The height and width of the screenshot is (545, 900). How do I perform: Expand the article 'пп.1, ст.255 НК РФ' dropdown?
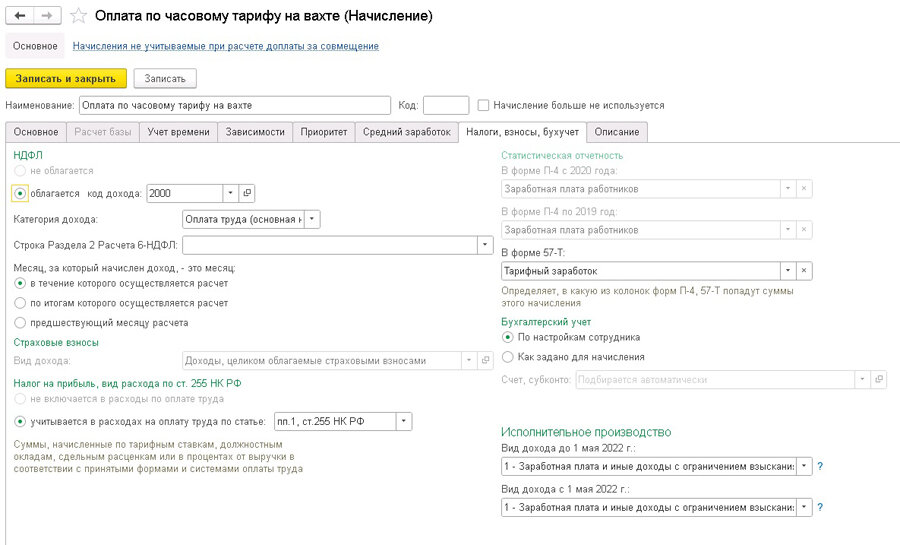pos(404,421)
